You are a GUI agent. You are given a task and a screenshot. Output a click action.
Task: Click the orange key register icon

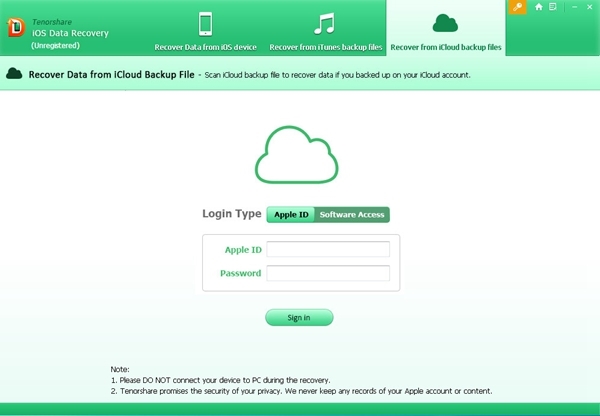(518, 8)
